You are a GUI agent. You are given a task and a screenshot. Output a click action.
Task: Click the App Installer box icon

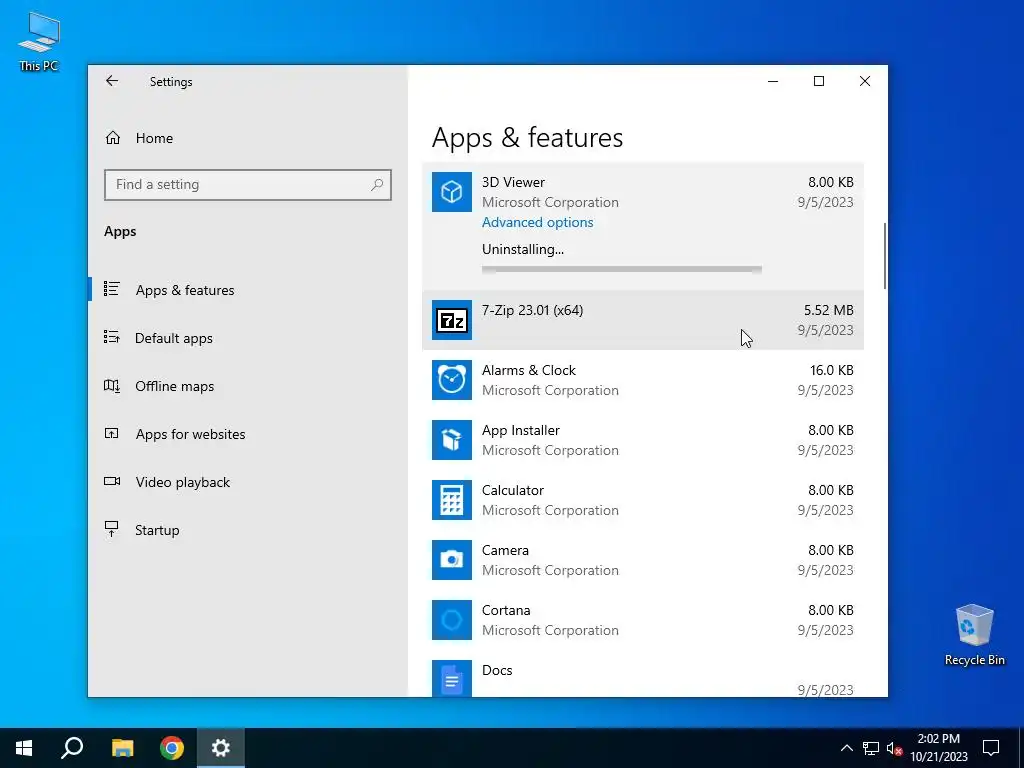(x=452, y=440)
